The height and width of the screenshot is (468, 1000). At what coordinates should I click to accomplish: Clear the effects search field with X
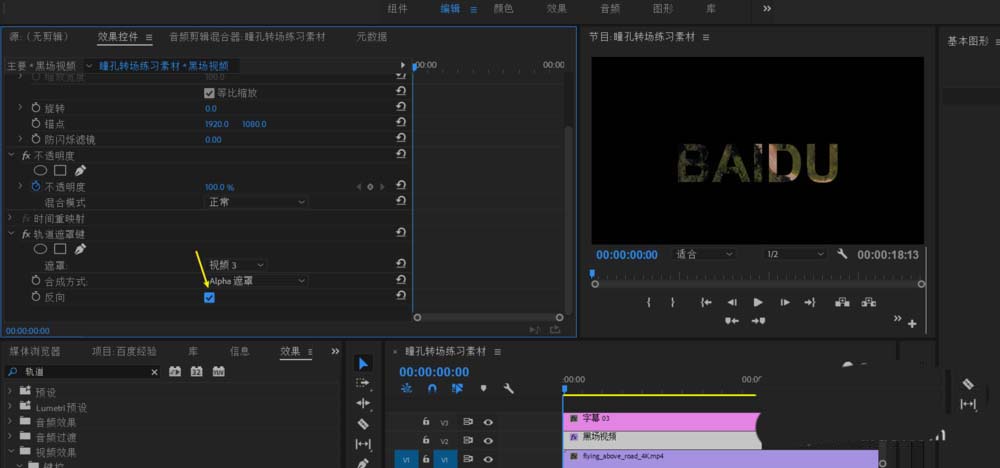[154, 372]
